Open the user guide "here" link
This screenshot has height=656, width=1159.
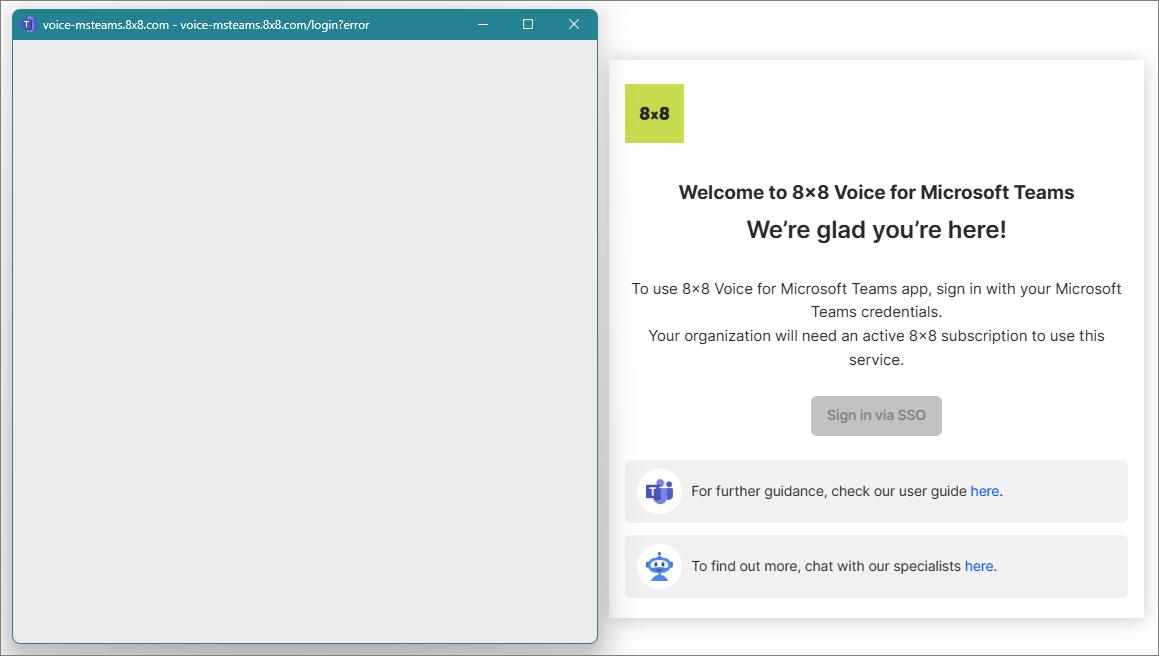[x=984, y=491]
